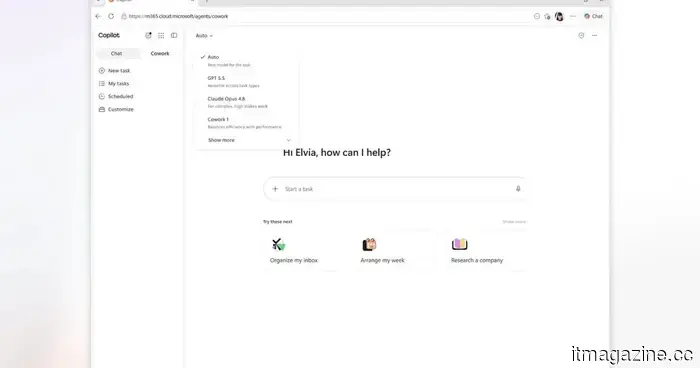The image size is (700, 368).
Task: Click the checkmark beside the Auto model
Action: 203,57
